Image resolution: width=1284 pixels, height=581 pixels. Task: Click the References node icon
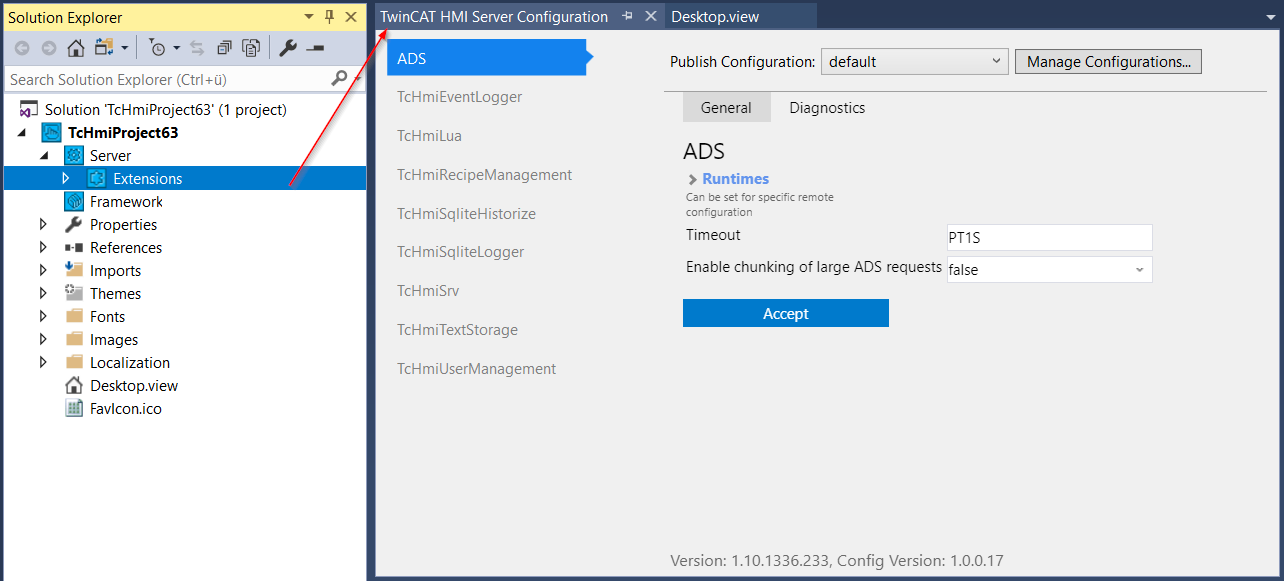(74, 247)
